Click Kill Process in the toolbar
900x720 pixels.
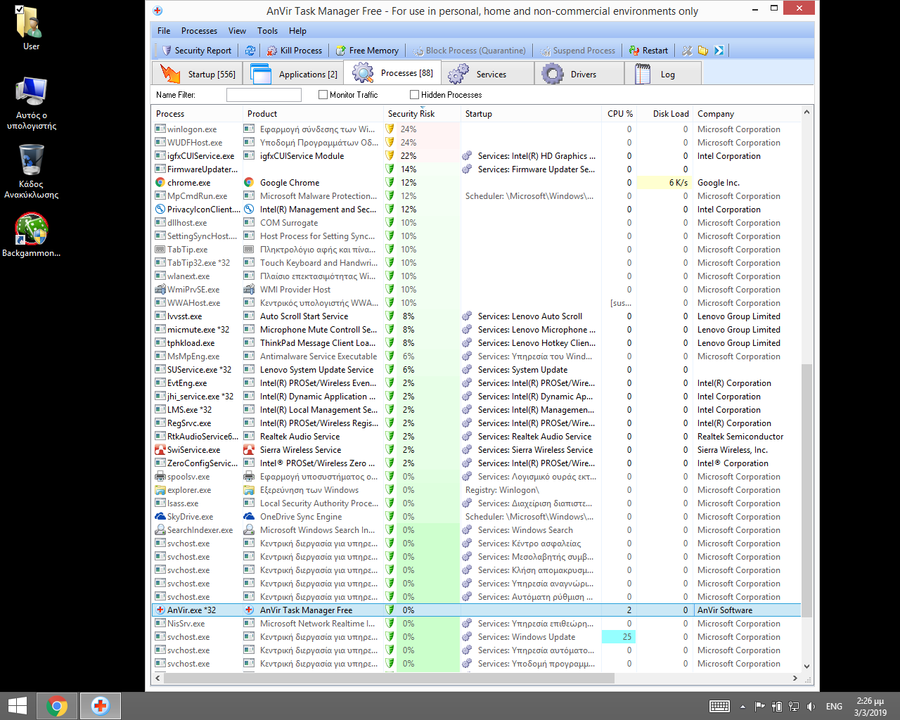click(x=294, y=51)
